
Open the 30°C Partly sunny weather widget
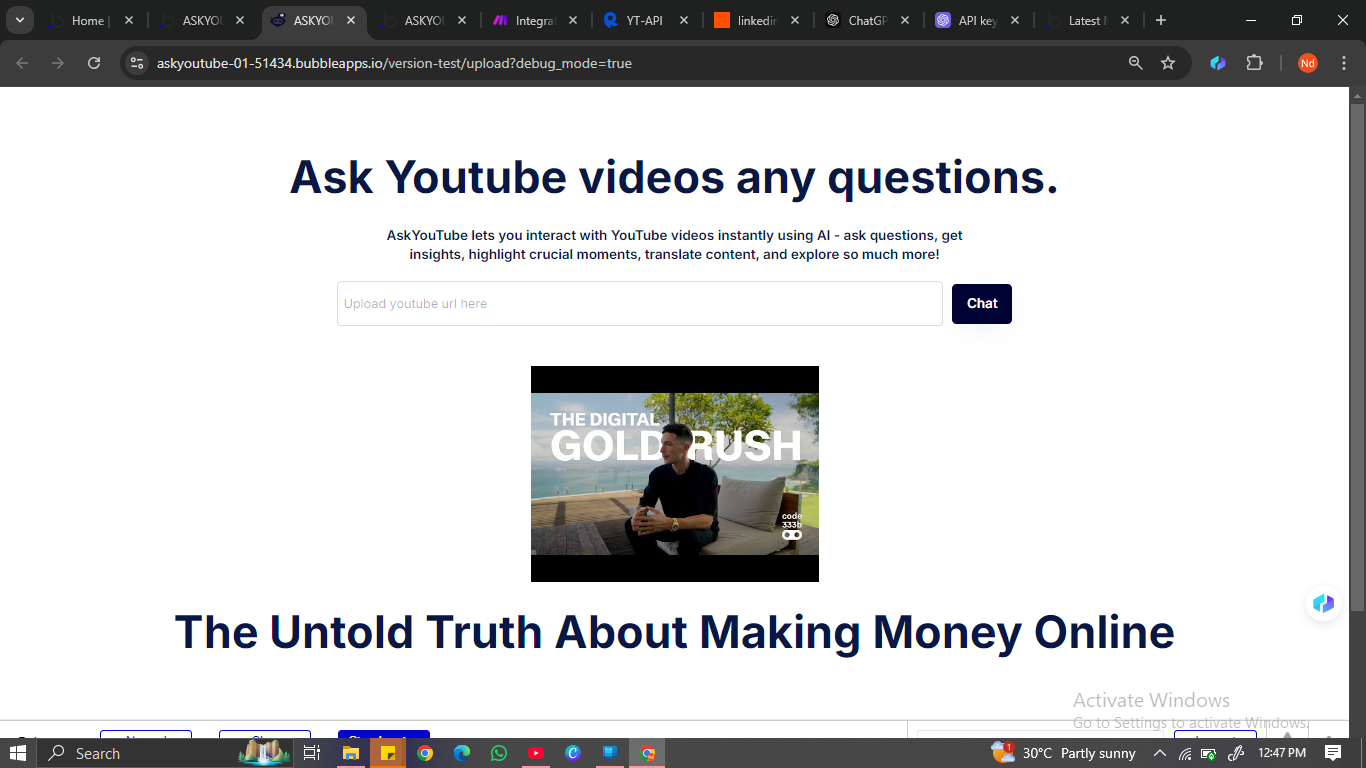click(x=1063, y=753)
